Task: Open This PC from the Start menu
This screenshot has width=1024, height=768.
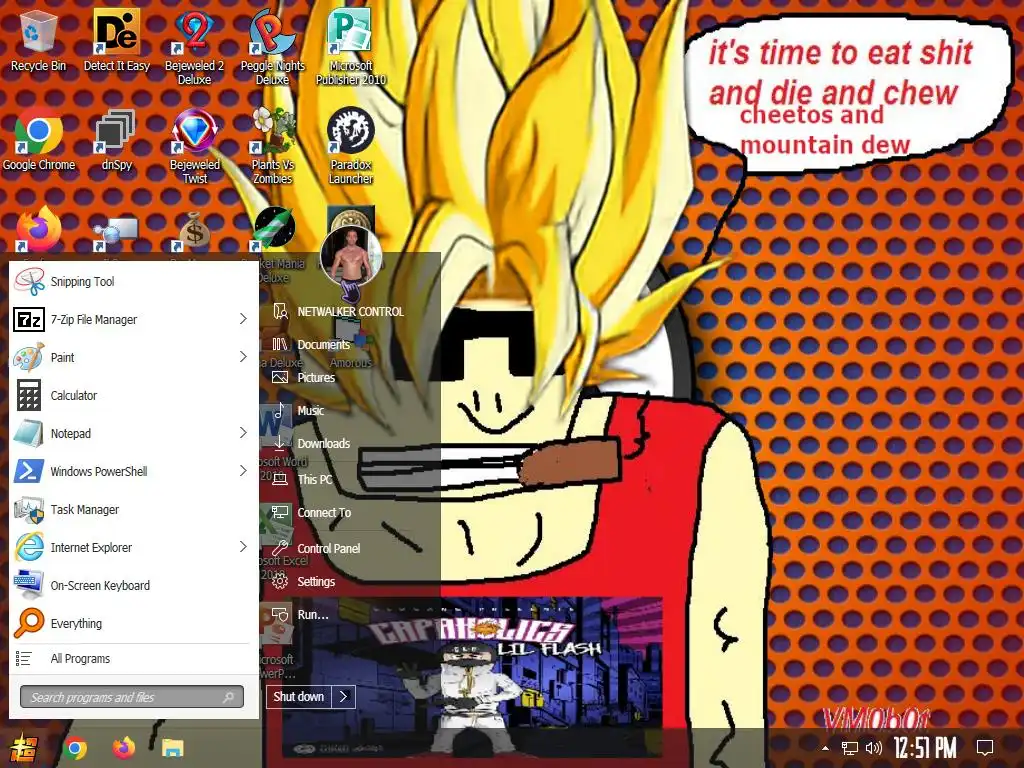Action: point(315,479)
